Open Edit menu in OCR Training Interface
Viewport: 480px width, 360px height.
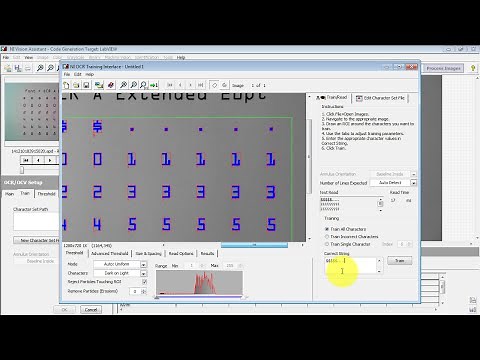tap(77, 74)
